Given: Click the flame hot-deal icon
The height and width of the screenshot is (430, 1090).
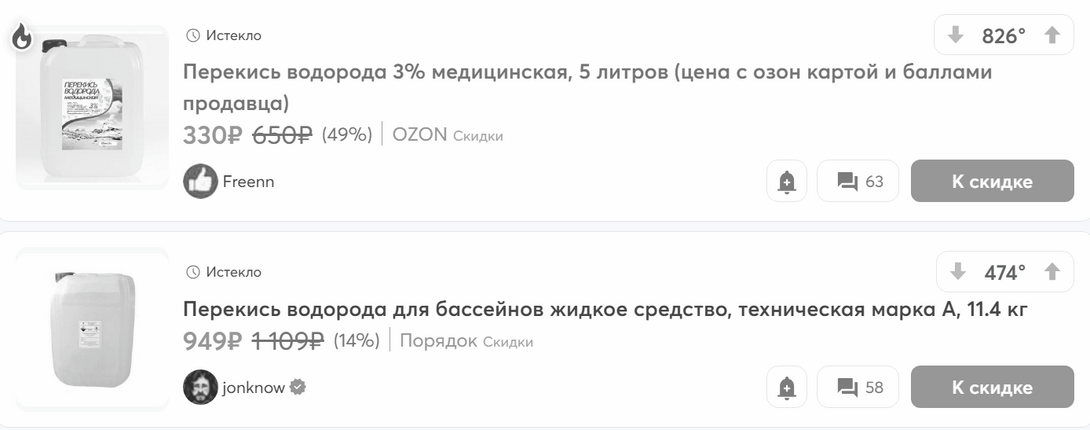Looking at the screenshot, I should pyautogui.click(x=22, y=38).
